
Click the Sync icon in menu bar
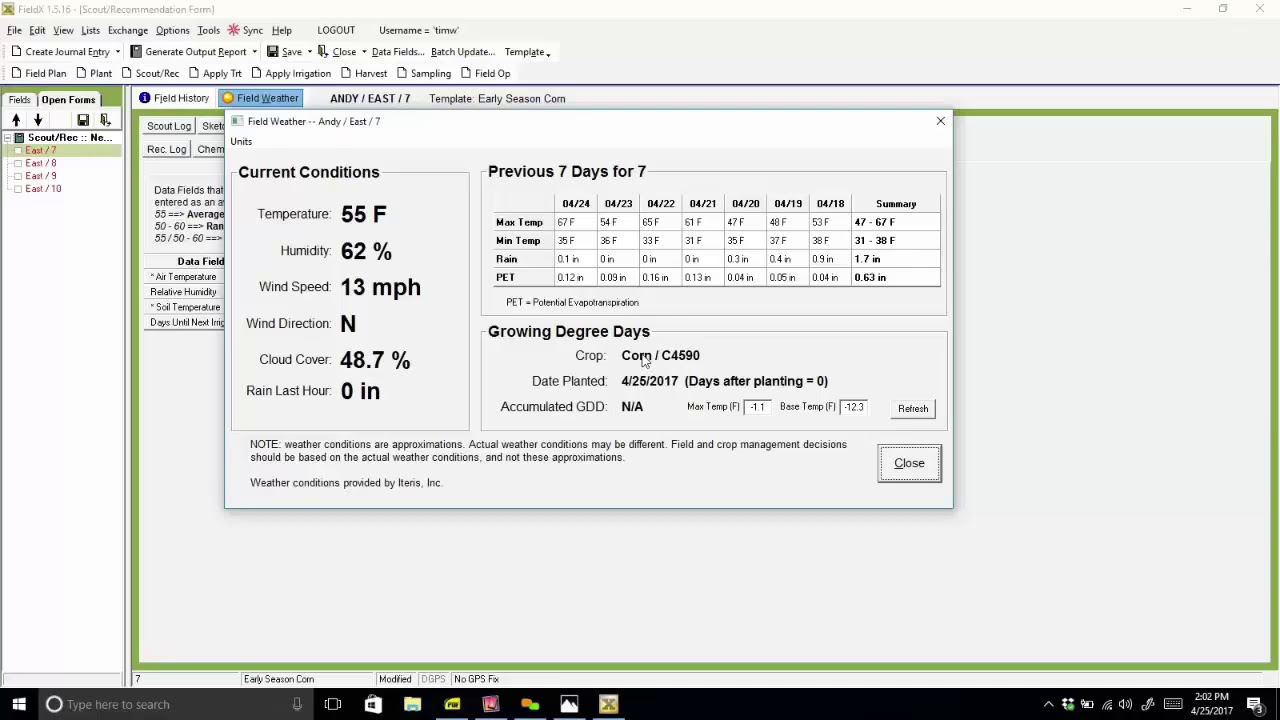[x=233, y=30]
